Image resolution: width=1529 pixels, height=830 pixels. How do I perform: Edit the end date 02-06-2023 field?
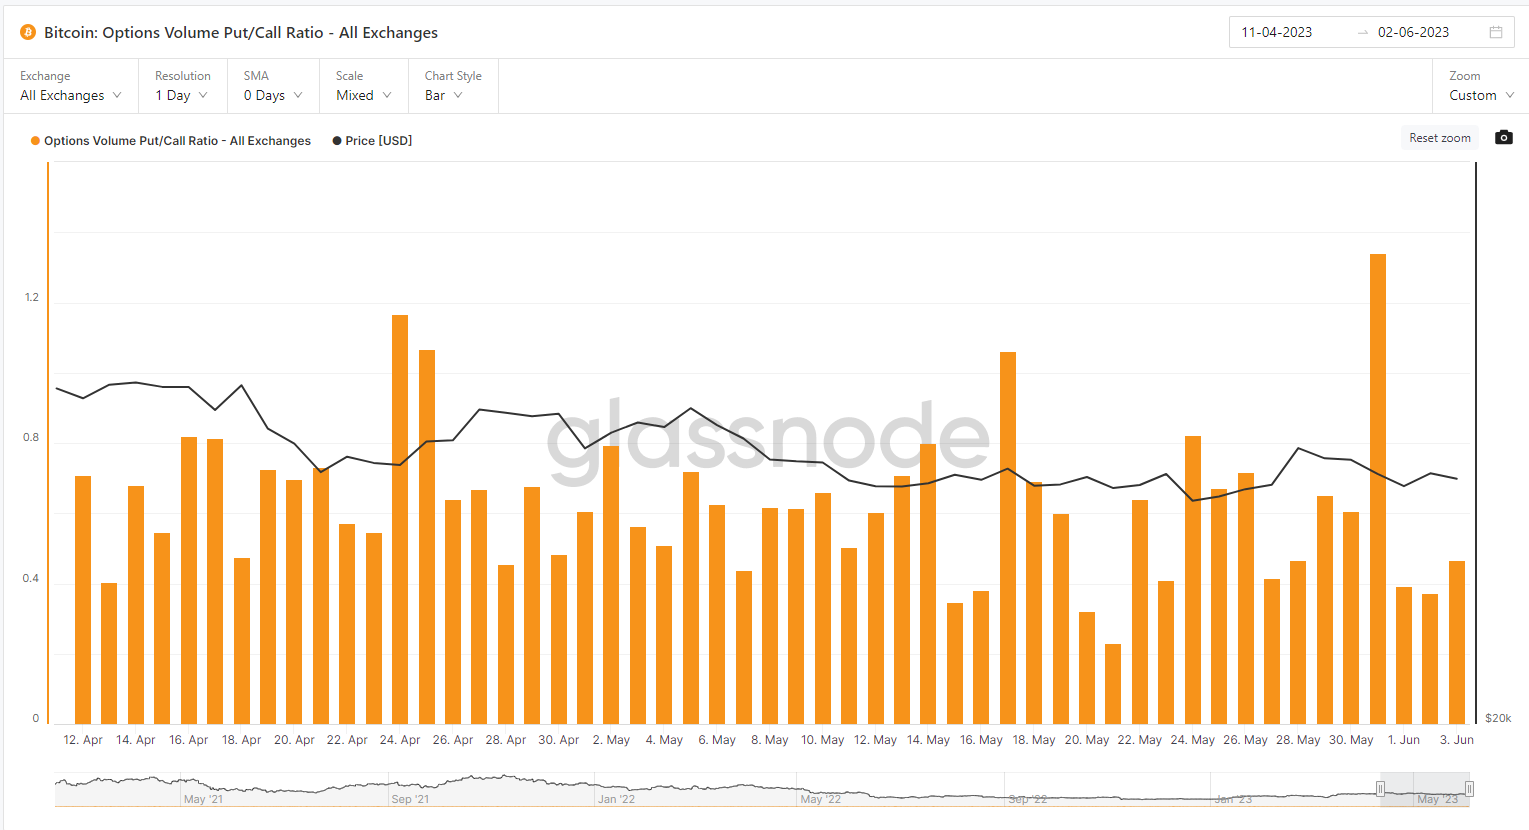point(1413,33)
